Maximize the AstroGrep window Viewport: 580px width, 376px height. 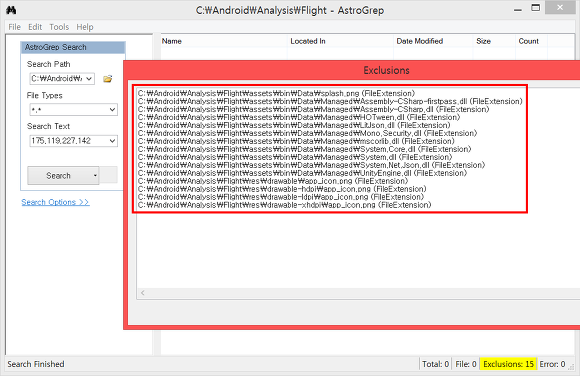(x=535, y=8)
